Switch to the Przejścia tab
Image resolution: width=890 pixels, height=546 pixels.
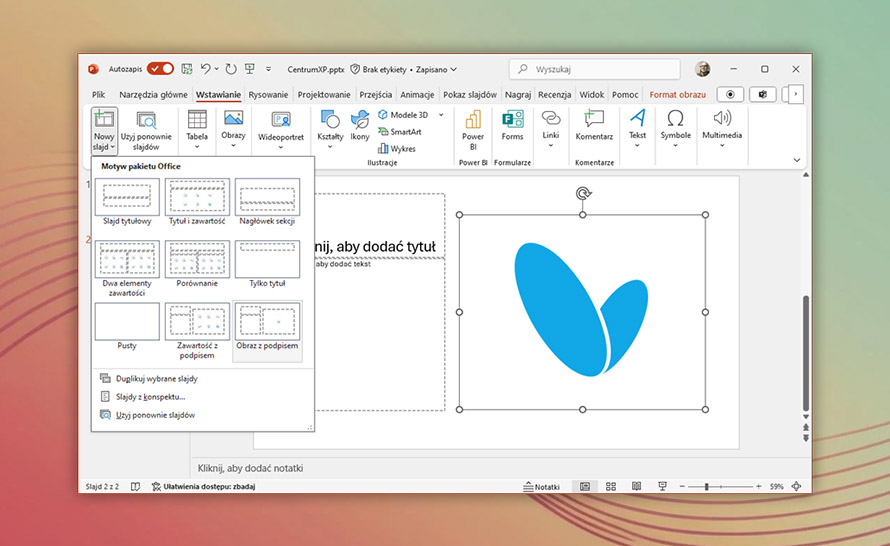[376, 95]
